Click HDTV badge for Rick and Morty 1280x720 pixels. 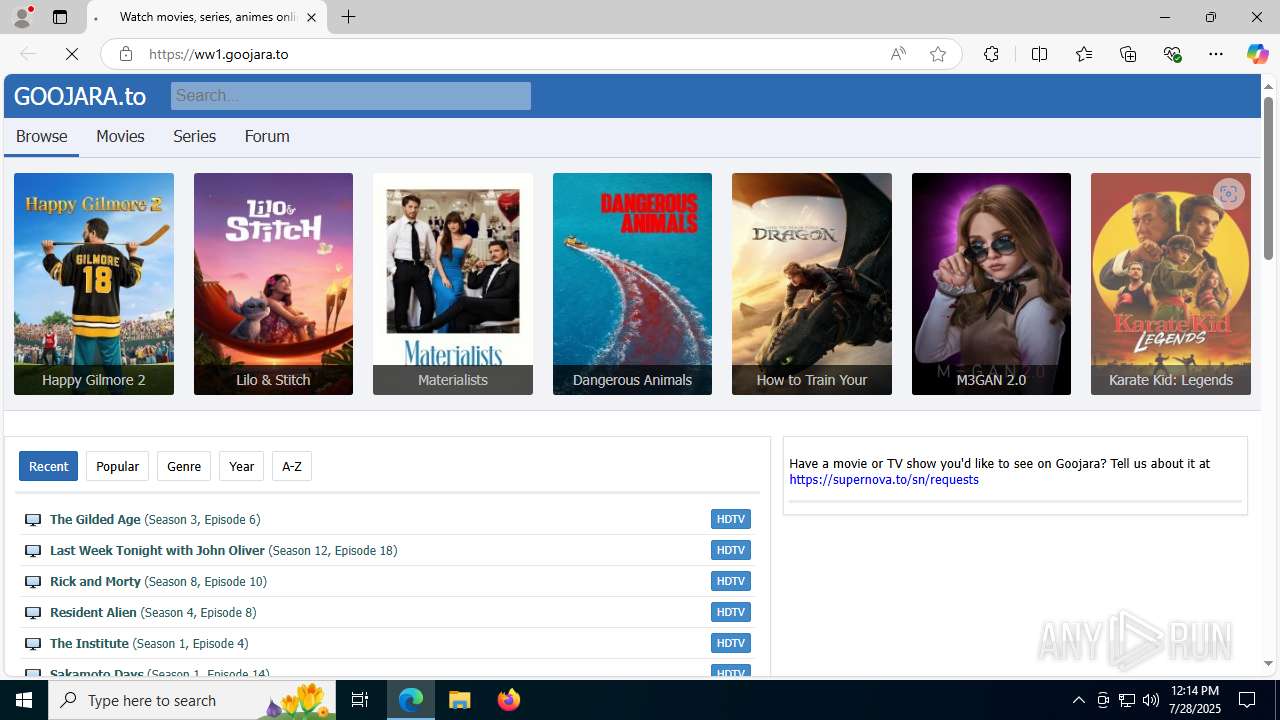coord(731,581)
